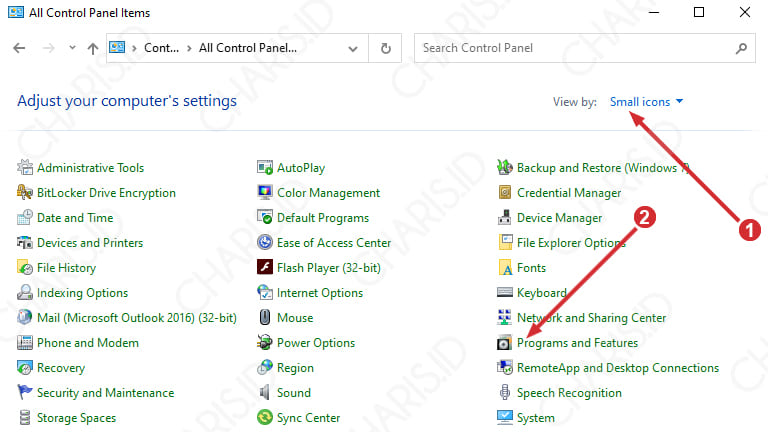Open Credential Manager link
The image size is (768, 432).
569,193
